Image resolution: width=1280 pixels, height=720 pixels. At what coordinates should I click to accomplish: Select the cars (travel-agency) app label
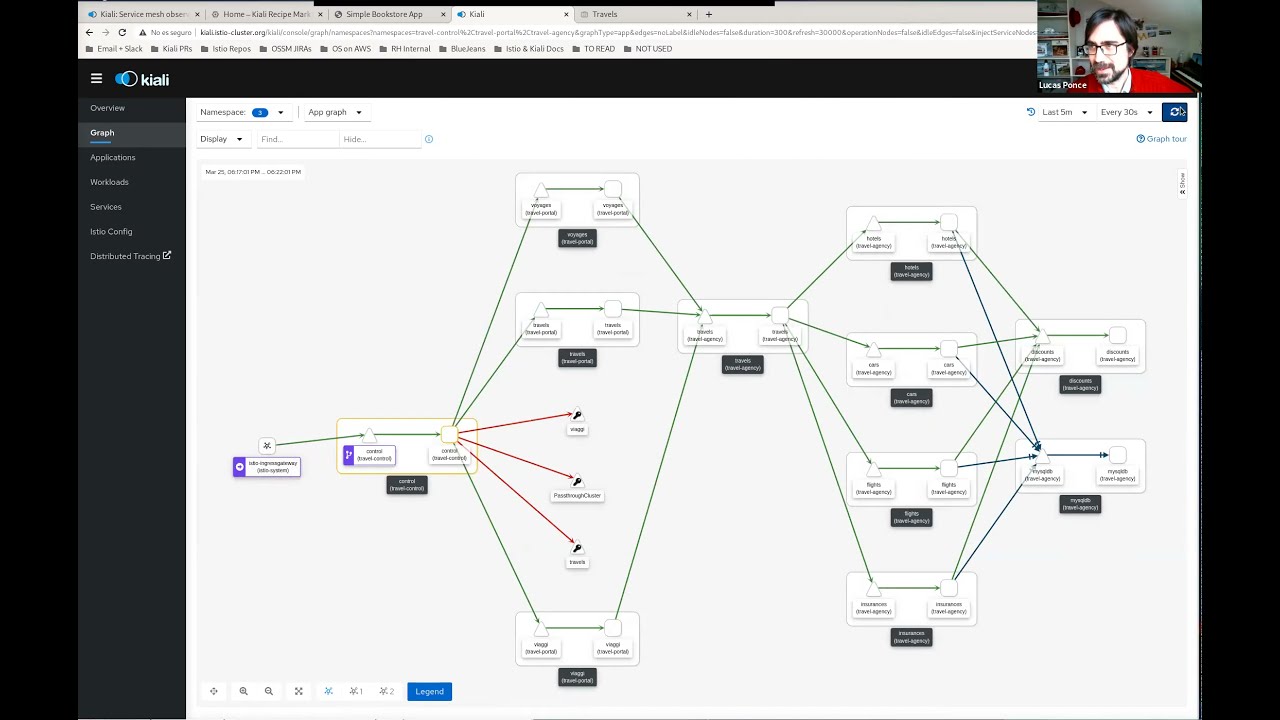pyautogui.click(x=911, y=398)
